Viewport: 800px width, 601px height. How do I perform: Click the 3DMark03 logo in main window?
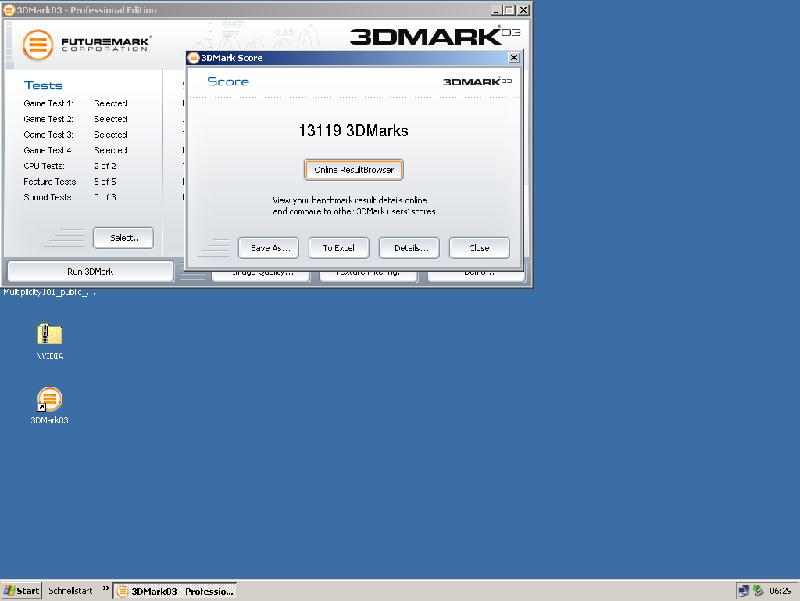pos(435,36)
